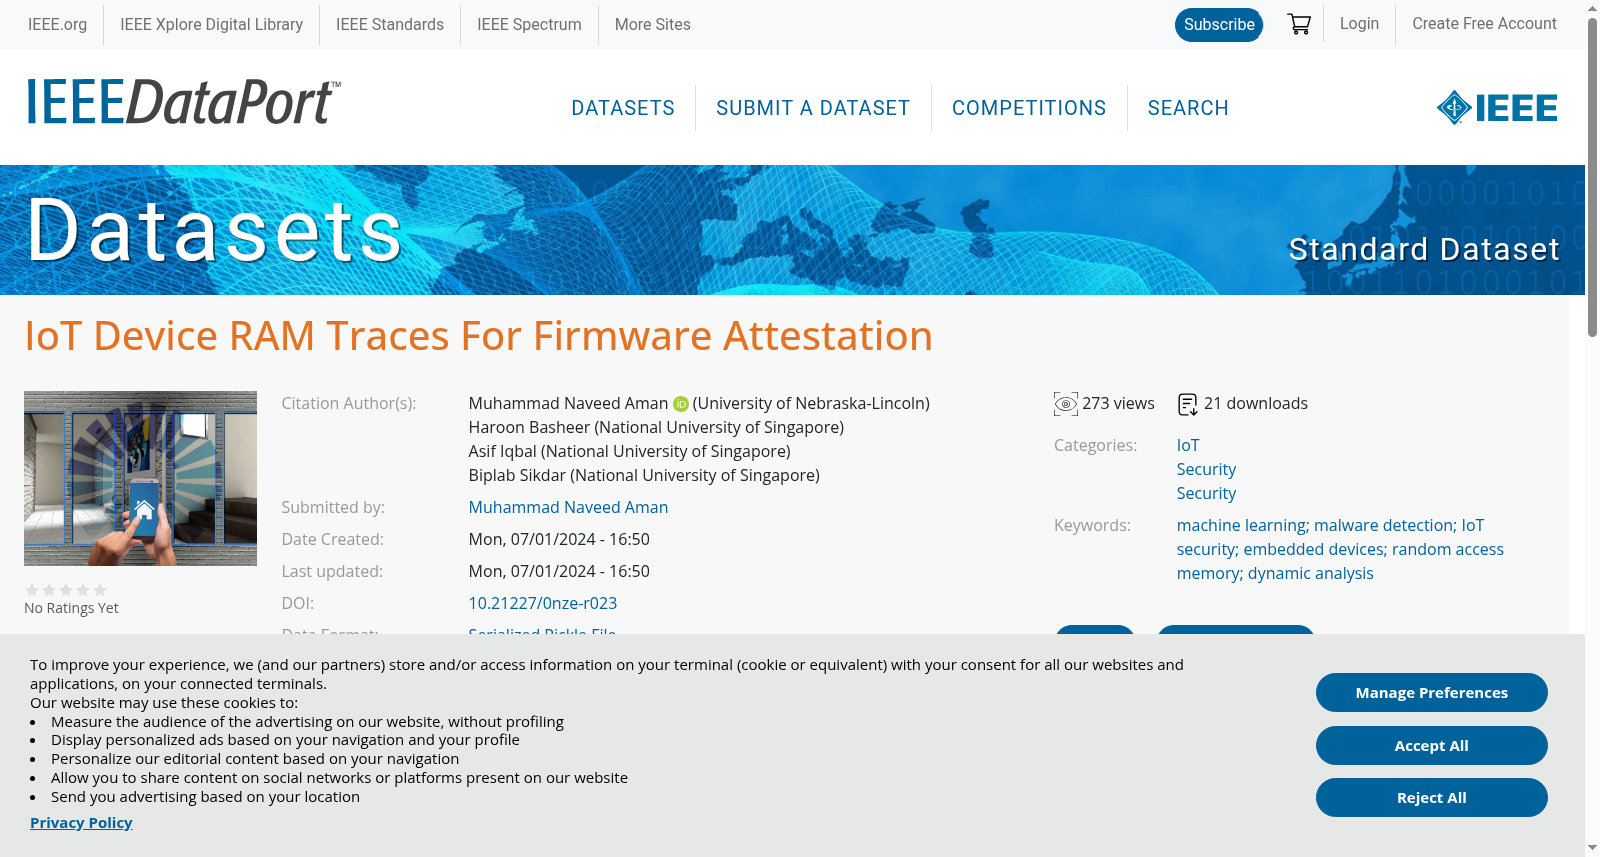Image resolution: width=1600 pixels, height=857 pixels.
Task: Open IEEE Standards link
Action: click(390, 24)
